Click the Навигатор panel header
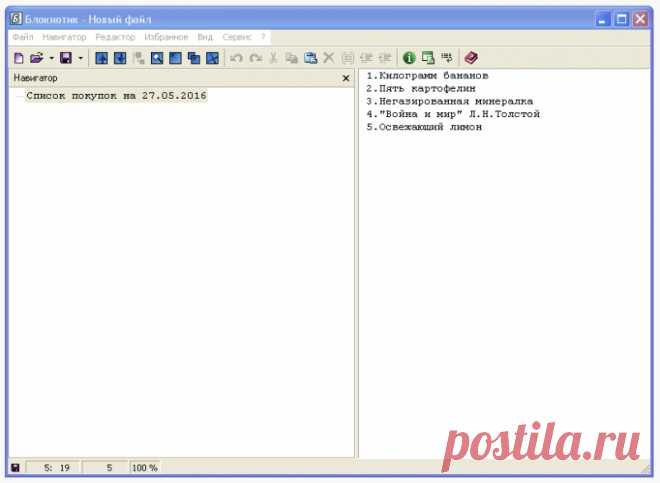The image size is (660, 483). coord(181,78)
